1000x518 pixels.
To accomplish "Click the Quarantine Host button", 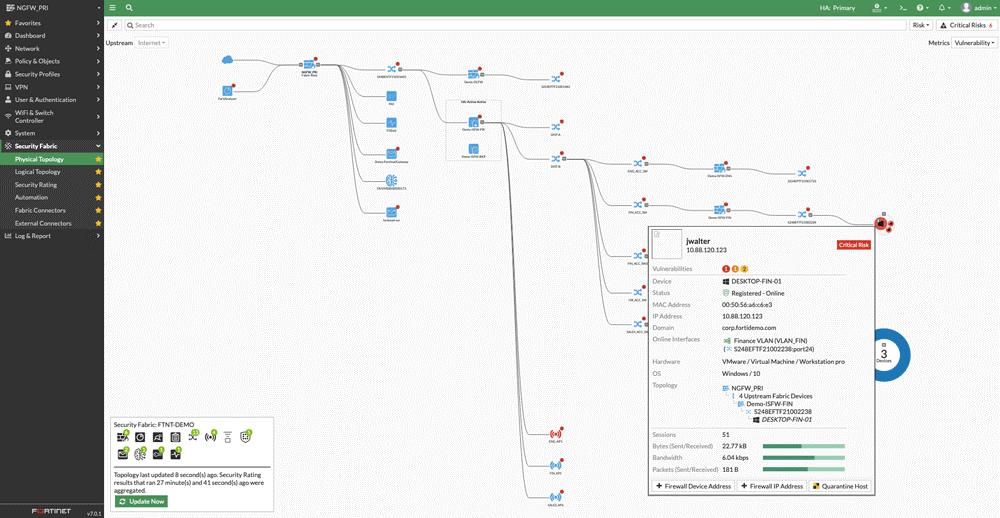I will coord(839,486).
